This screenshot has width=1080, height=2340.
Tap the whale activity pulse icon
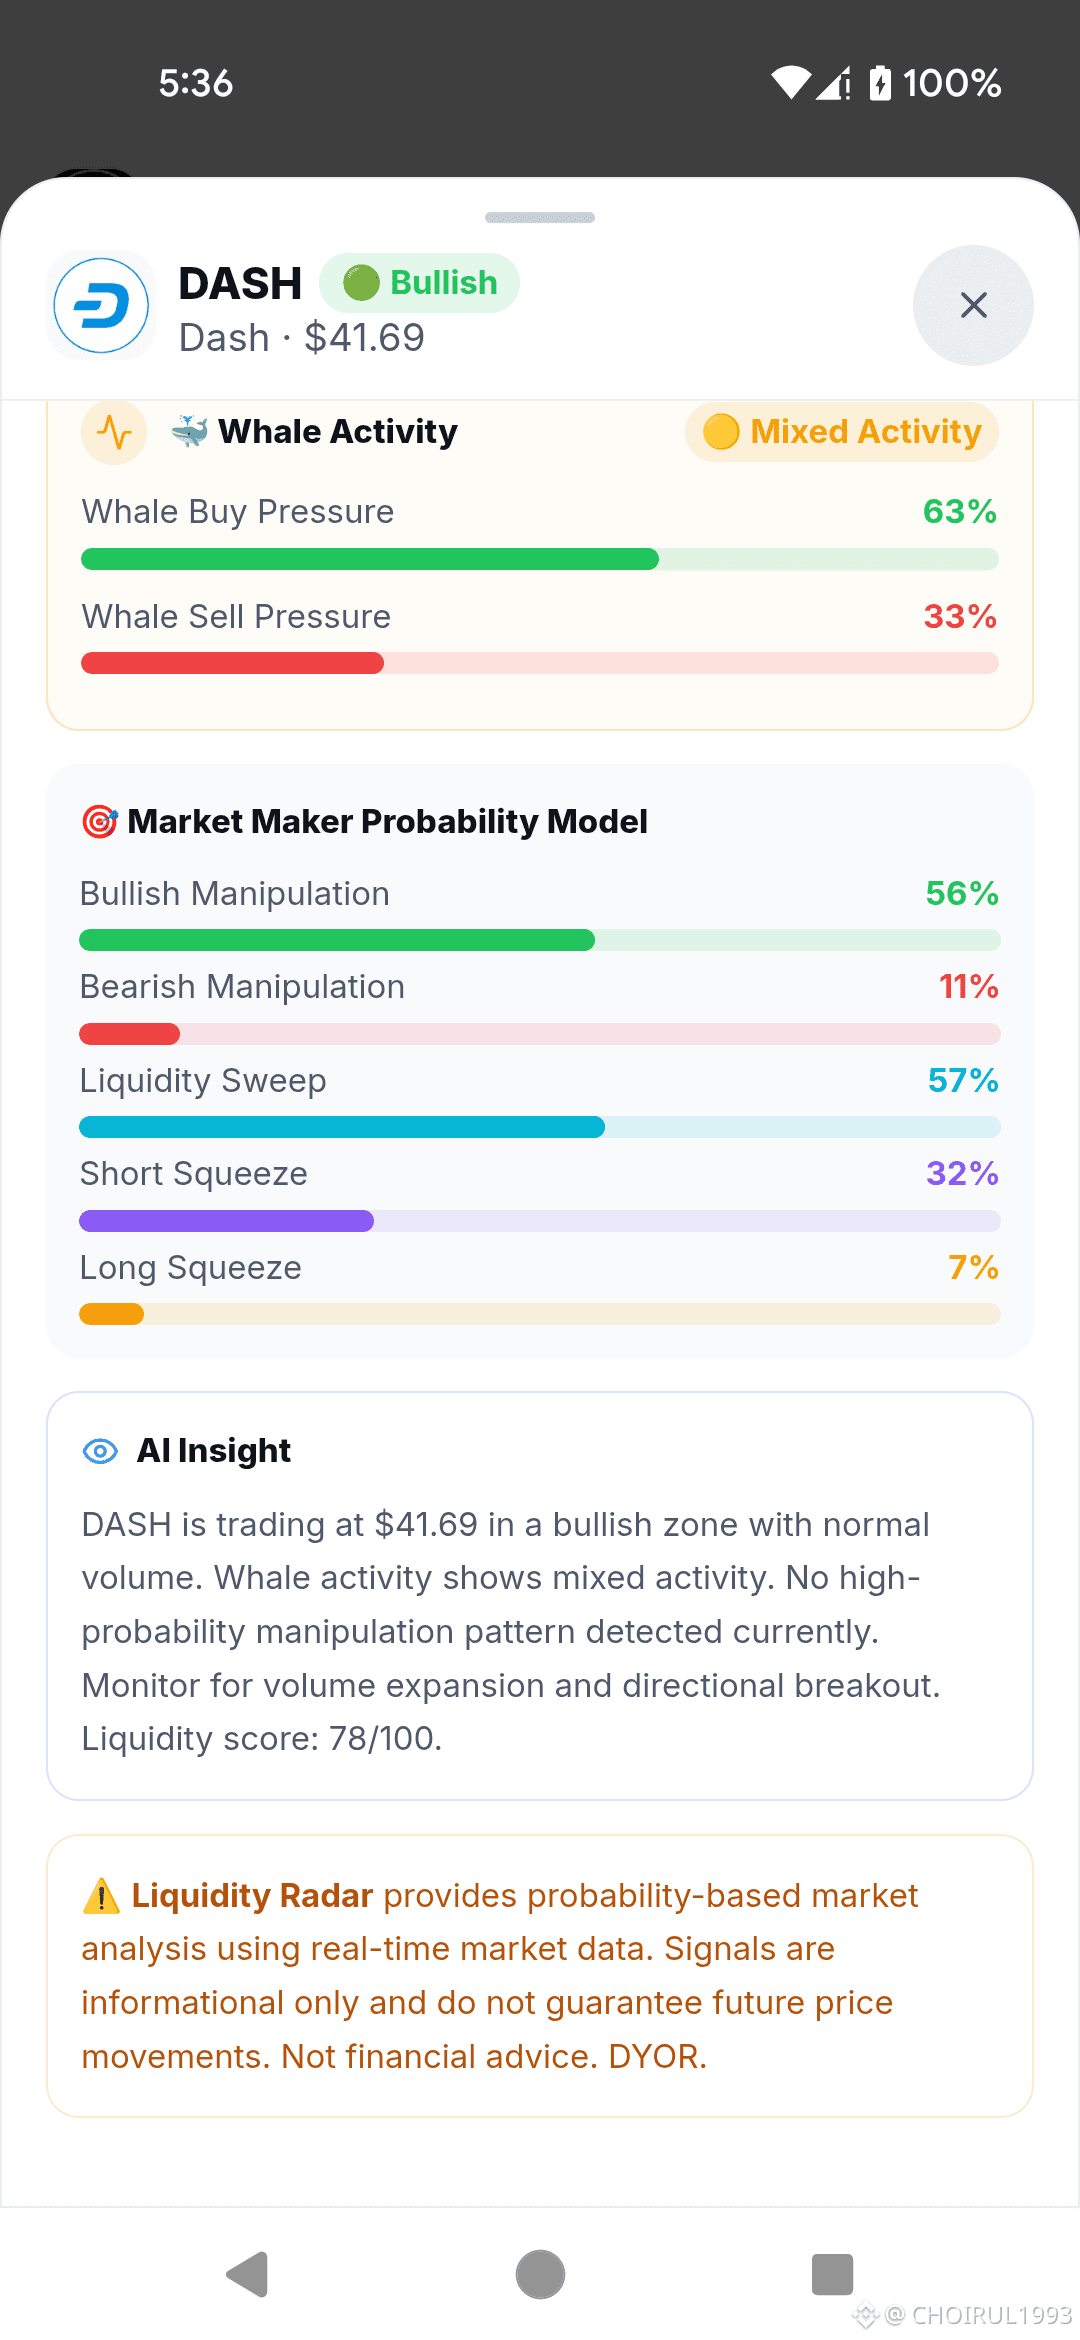point(114,432)
